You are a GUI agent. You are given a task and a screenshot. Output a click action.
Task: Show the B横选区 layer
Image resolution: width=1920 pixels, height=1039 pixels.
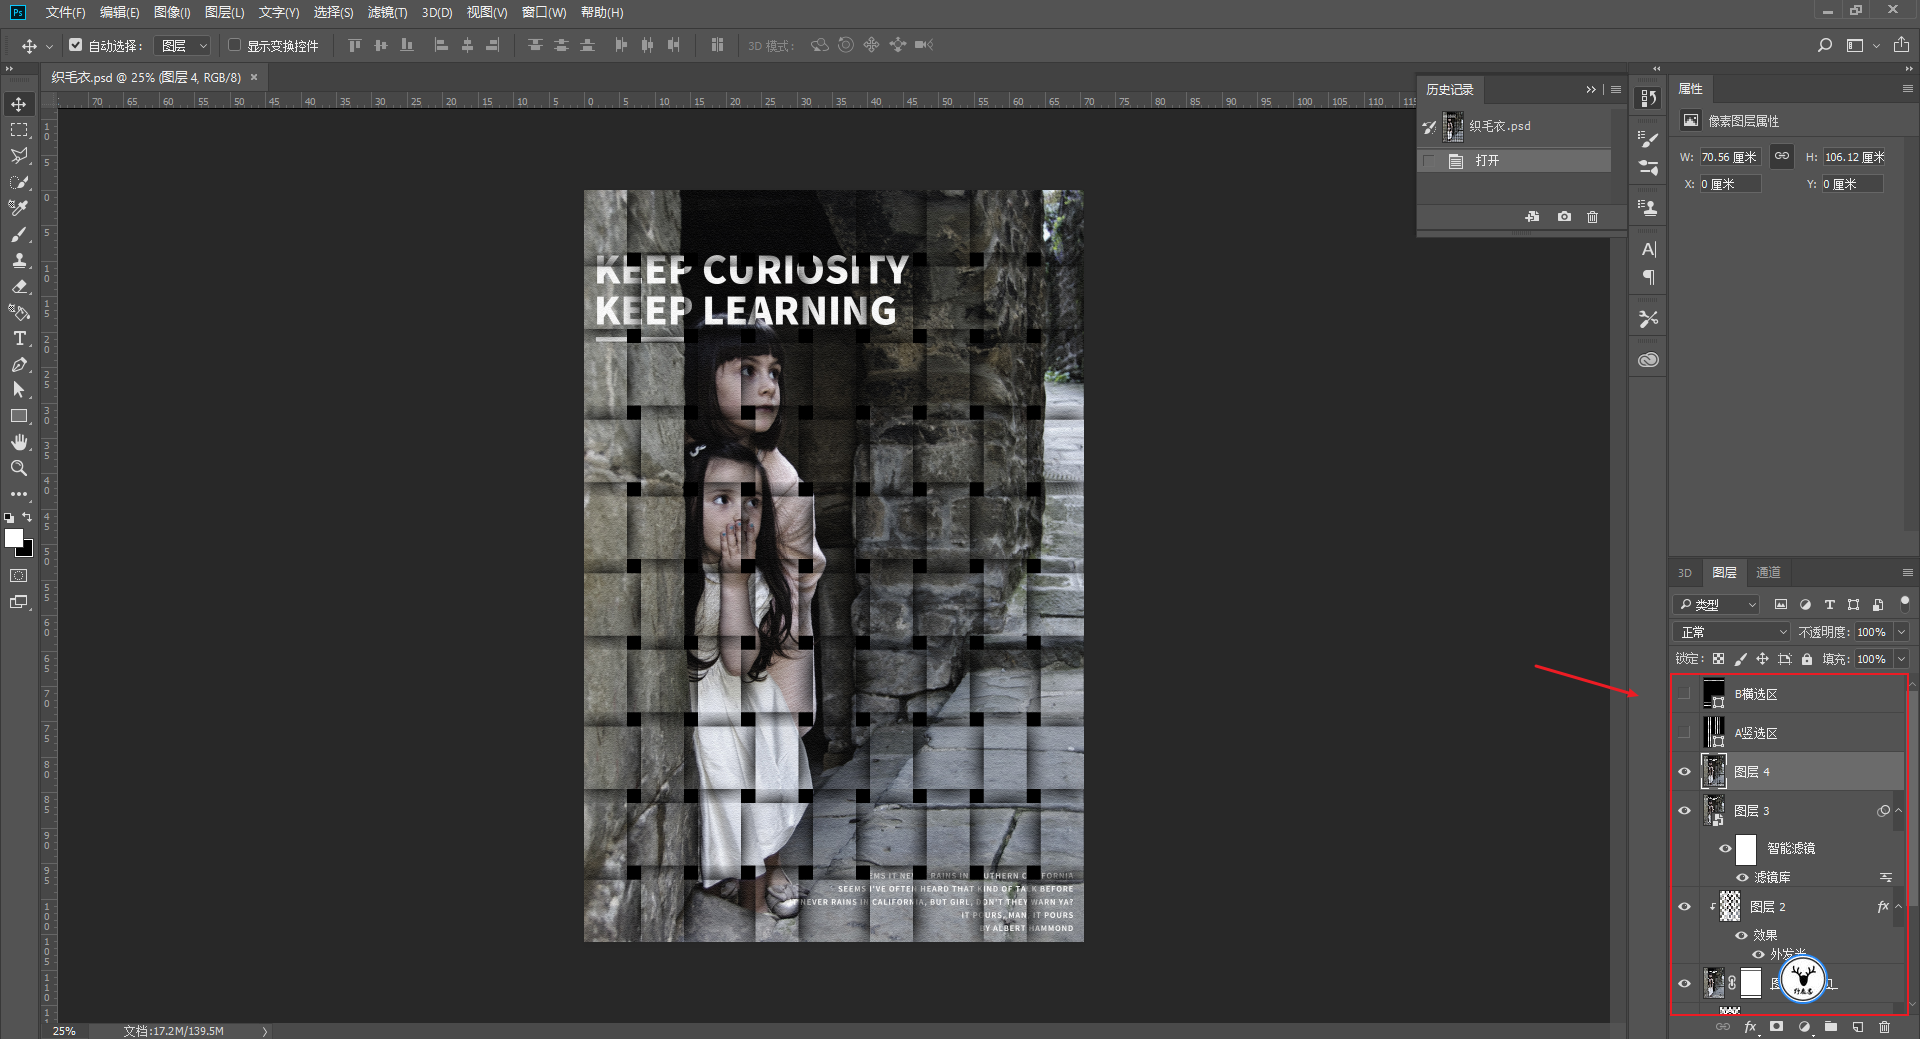[1684, 693]
